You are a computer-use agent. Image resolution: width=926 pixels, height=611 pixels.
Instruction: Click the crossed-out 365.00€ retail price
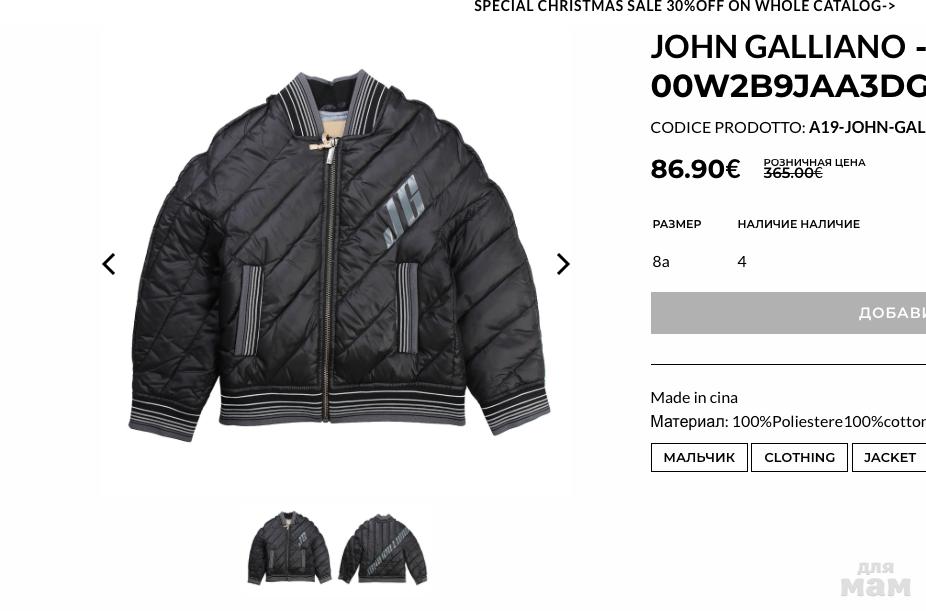(x=793, y=173)
